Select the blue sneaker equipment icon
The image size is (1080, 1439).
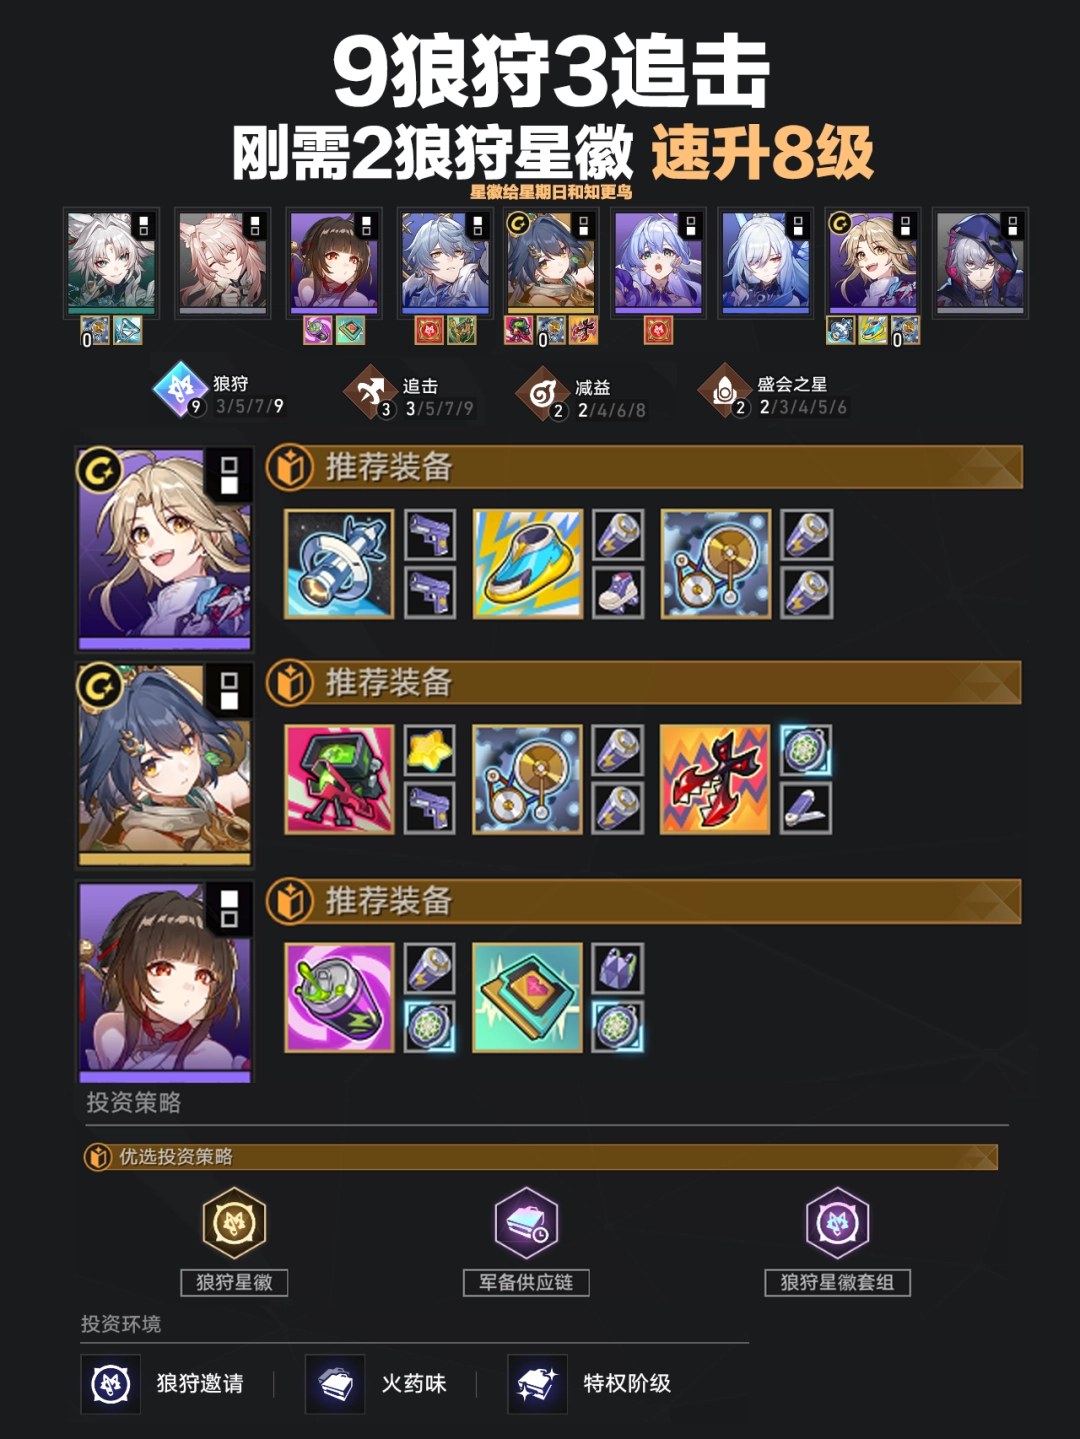coord(527,564)
